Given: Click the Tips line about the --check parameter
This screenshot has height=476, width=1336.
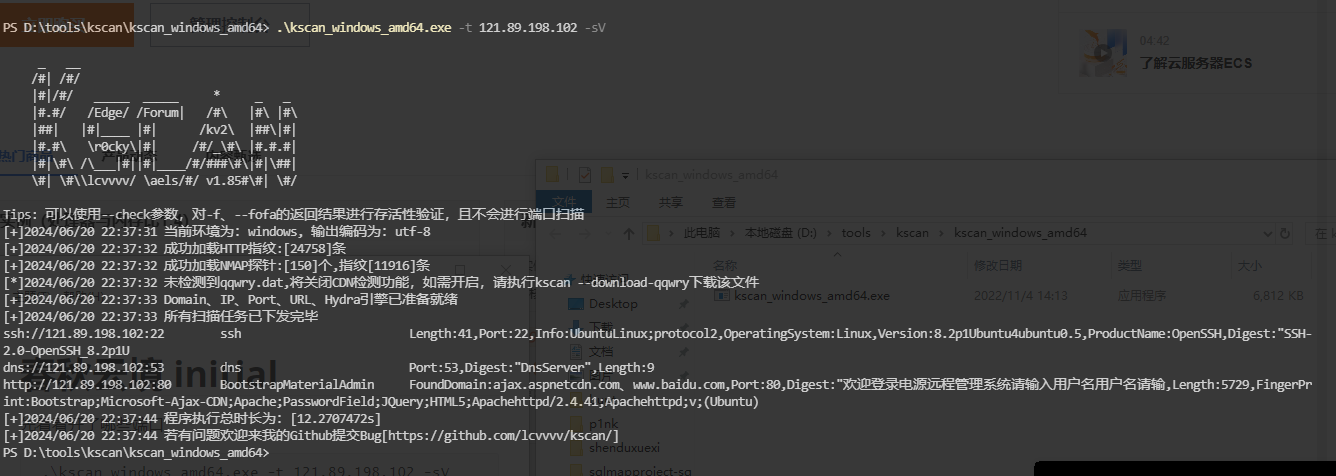Looking at the screenshot, I should click(293, 214).
